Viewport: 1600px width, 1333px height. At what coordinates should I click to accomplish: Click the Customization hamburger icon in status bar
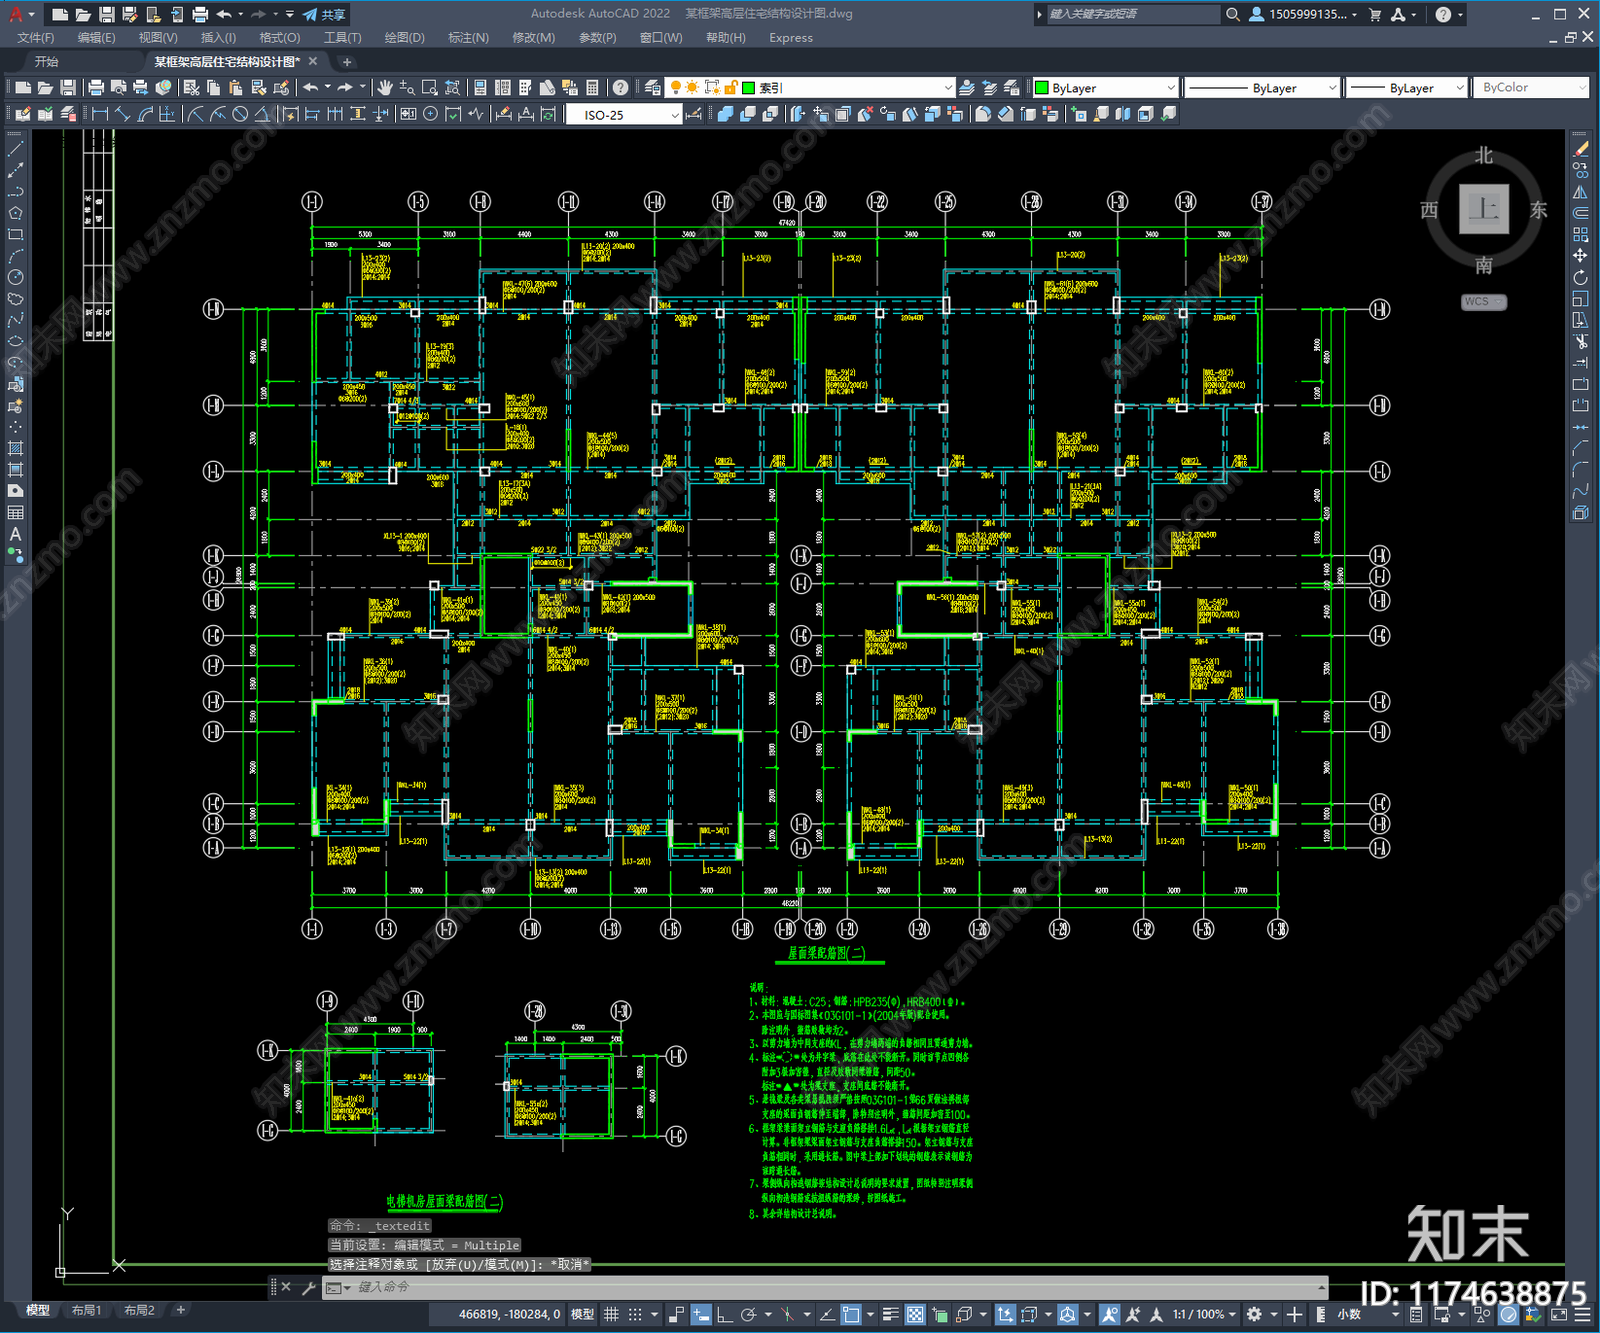[1582, 1314]
